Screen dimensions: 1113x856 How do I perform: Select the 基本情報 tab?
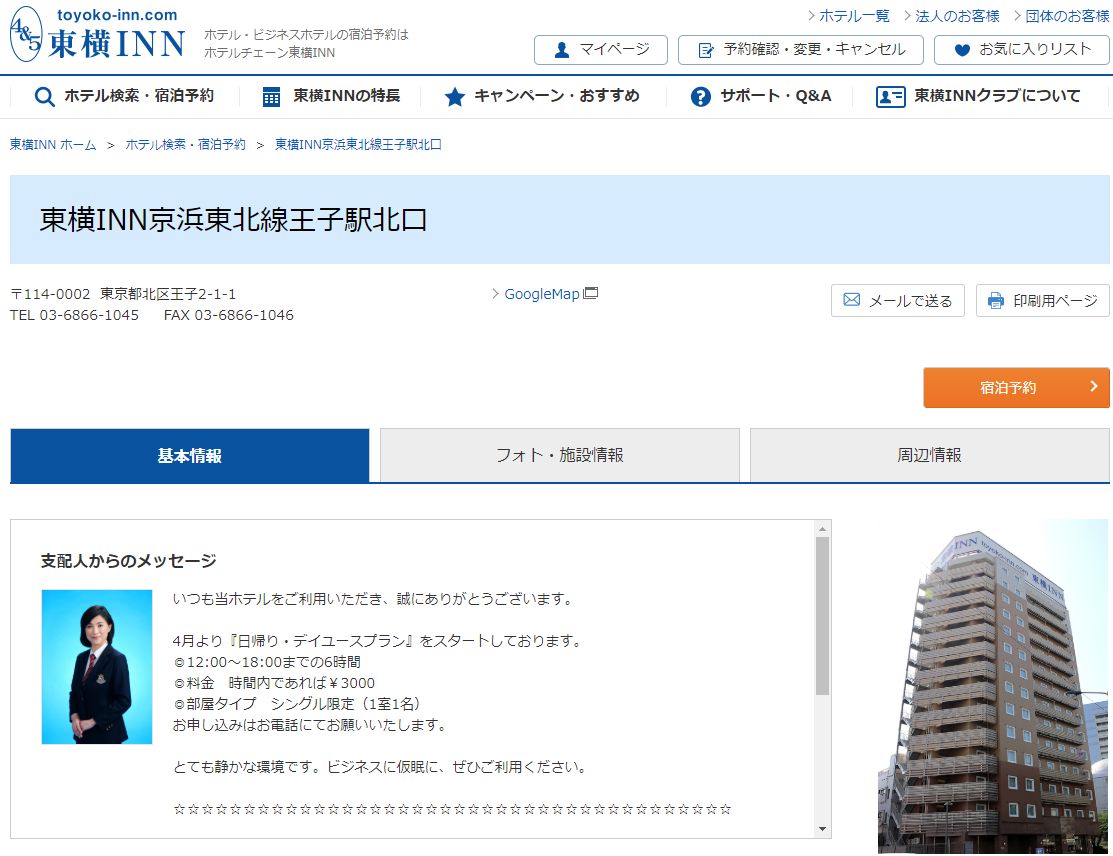click(x=190, y=456)
